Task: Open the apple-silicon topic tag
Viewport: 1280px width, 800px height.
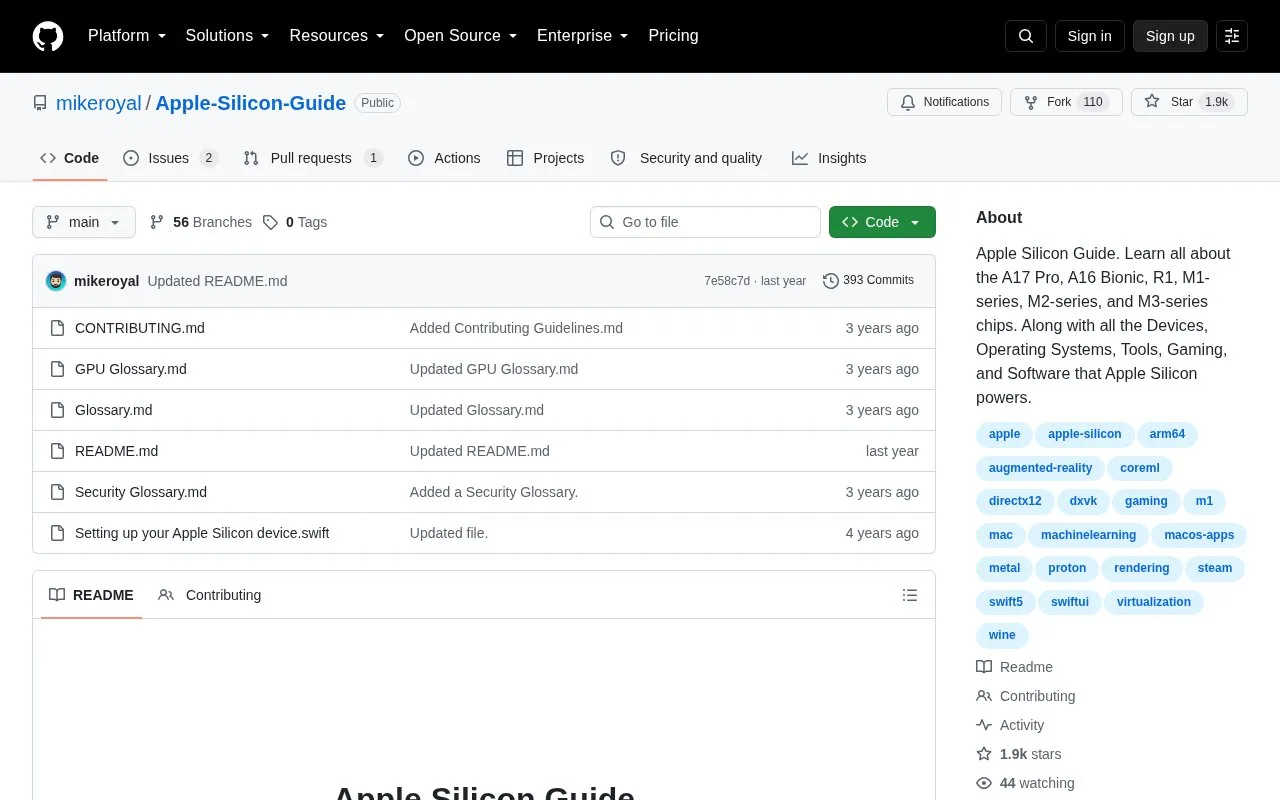Action: (1085, 434)
